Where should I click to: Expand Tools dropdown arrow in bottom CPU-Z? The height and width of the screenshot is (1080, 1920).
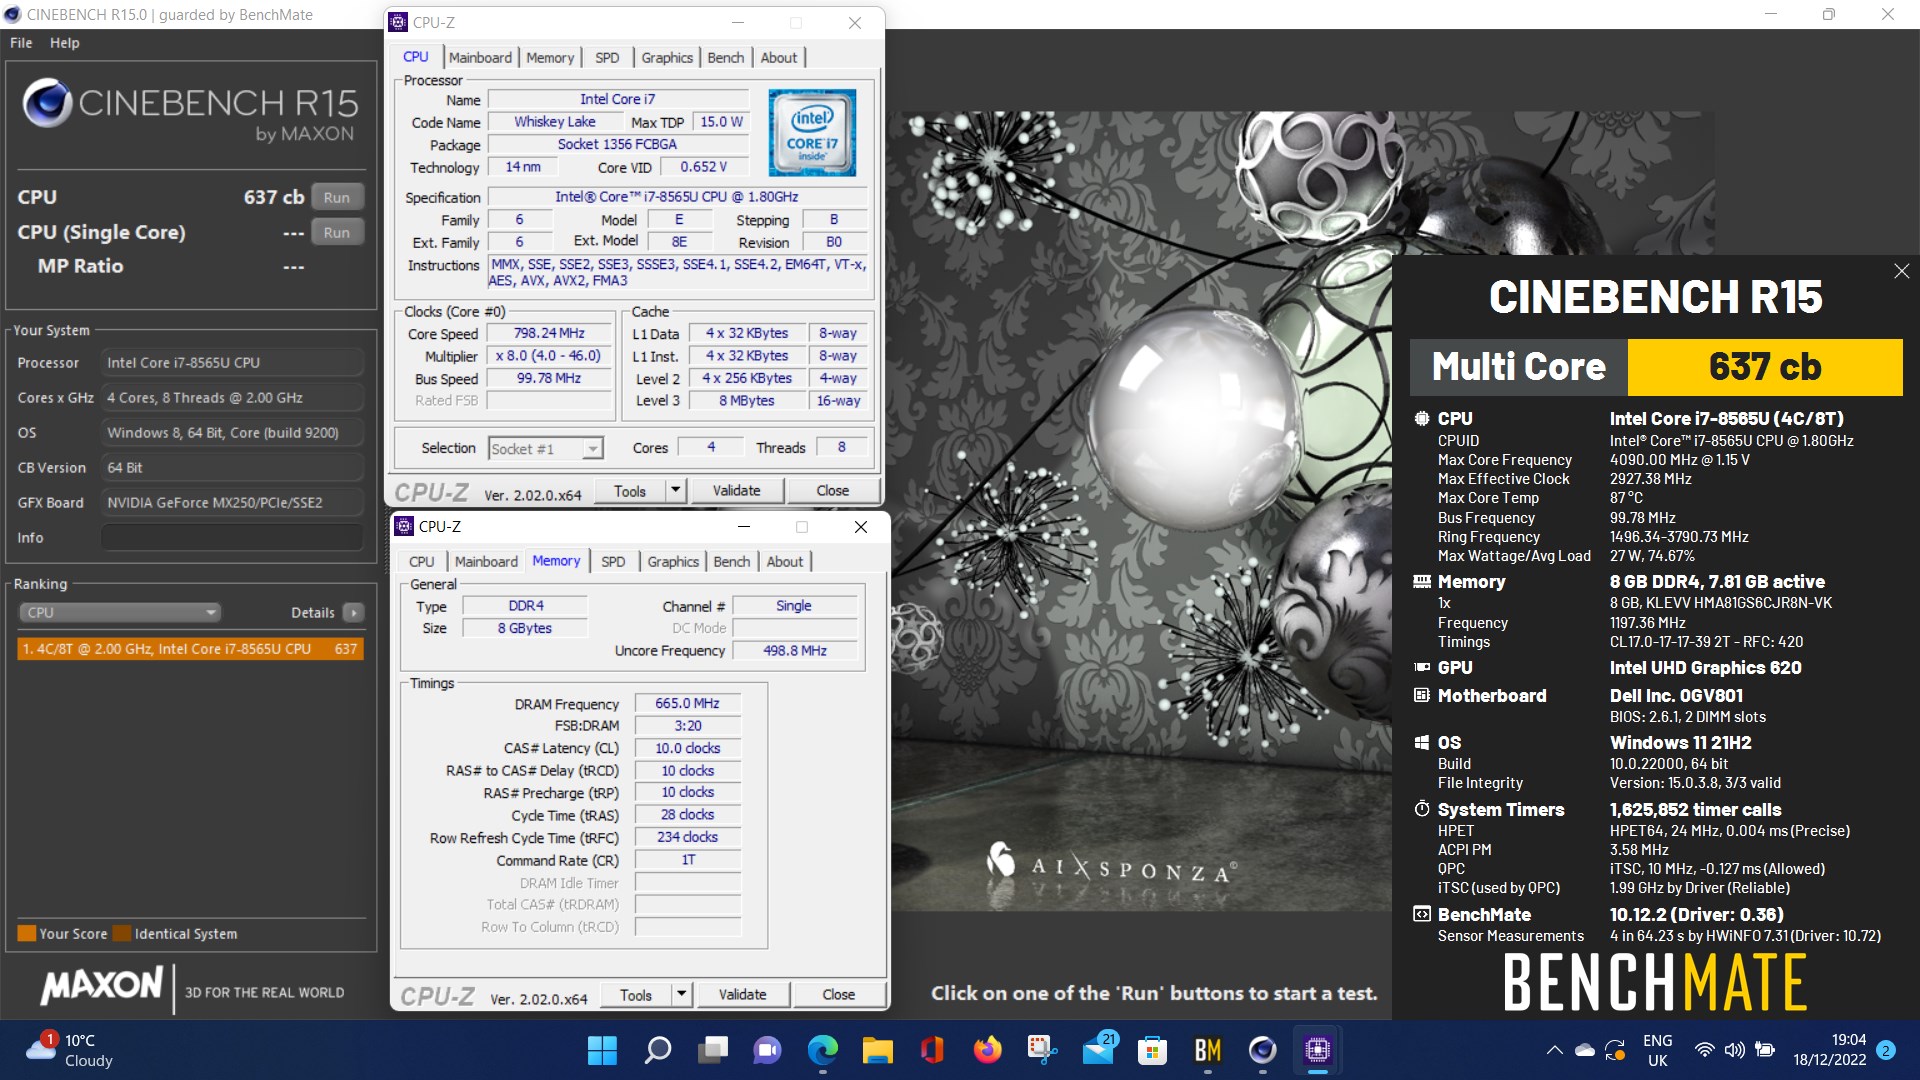click(682, 995)
